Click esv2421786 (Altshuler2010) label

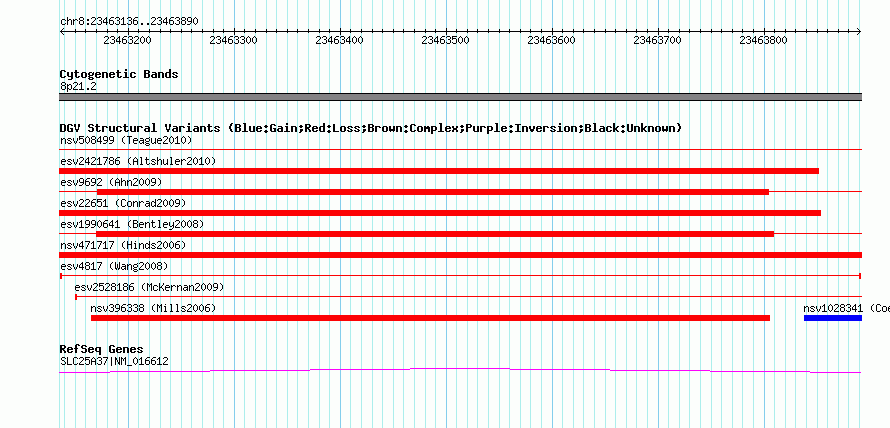click(x=138, y=161)
